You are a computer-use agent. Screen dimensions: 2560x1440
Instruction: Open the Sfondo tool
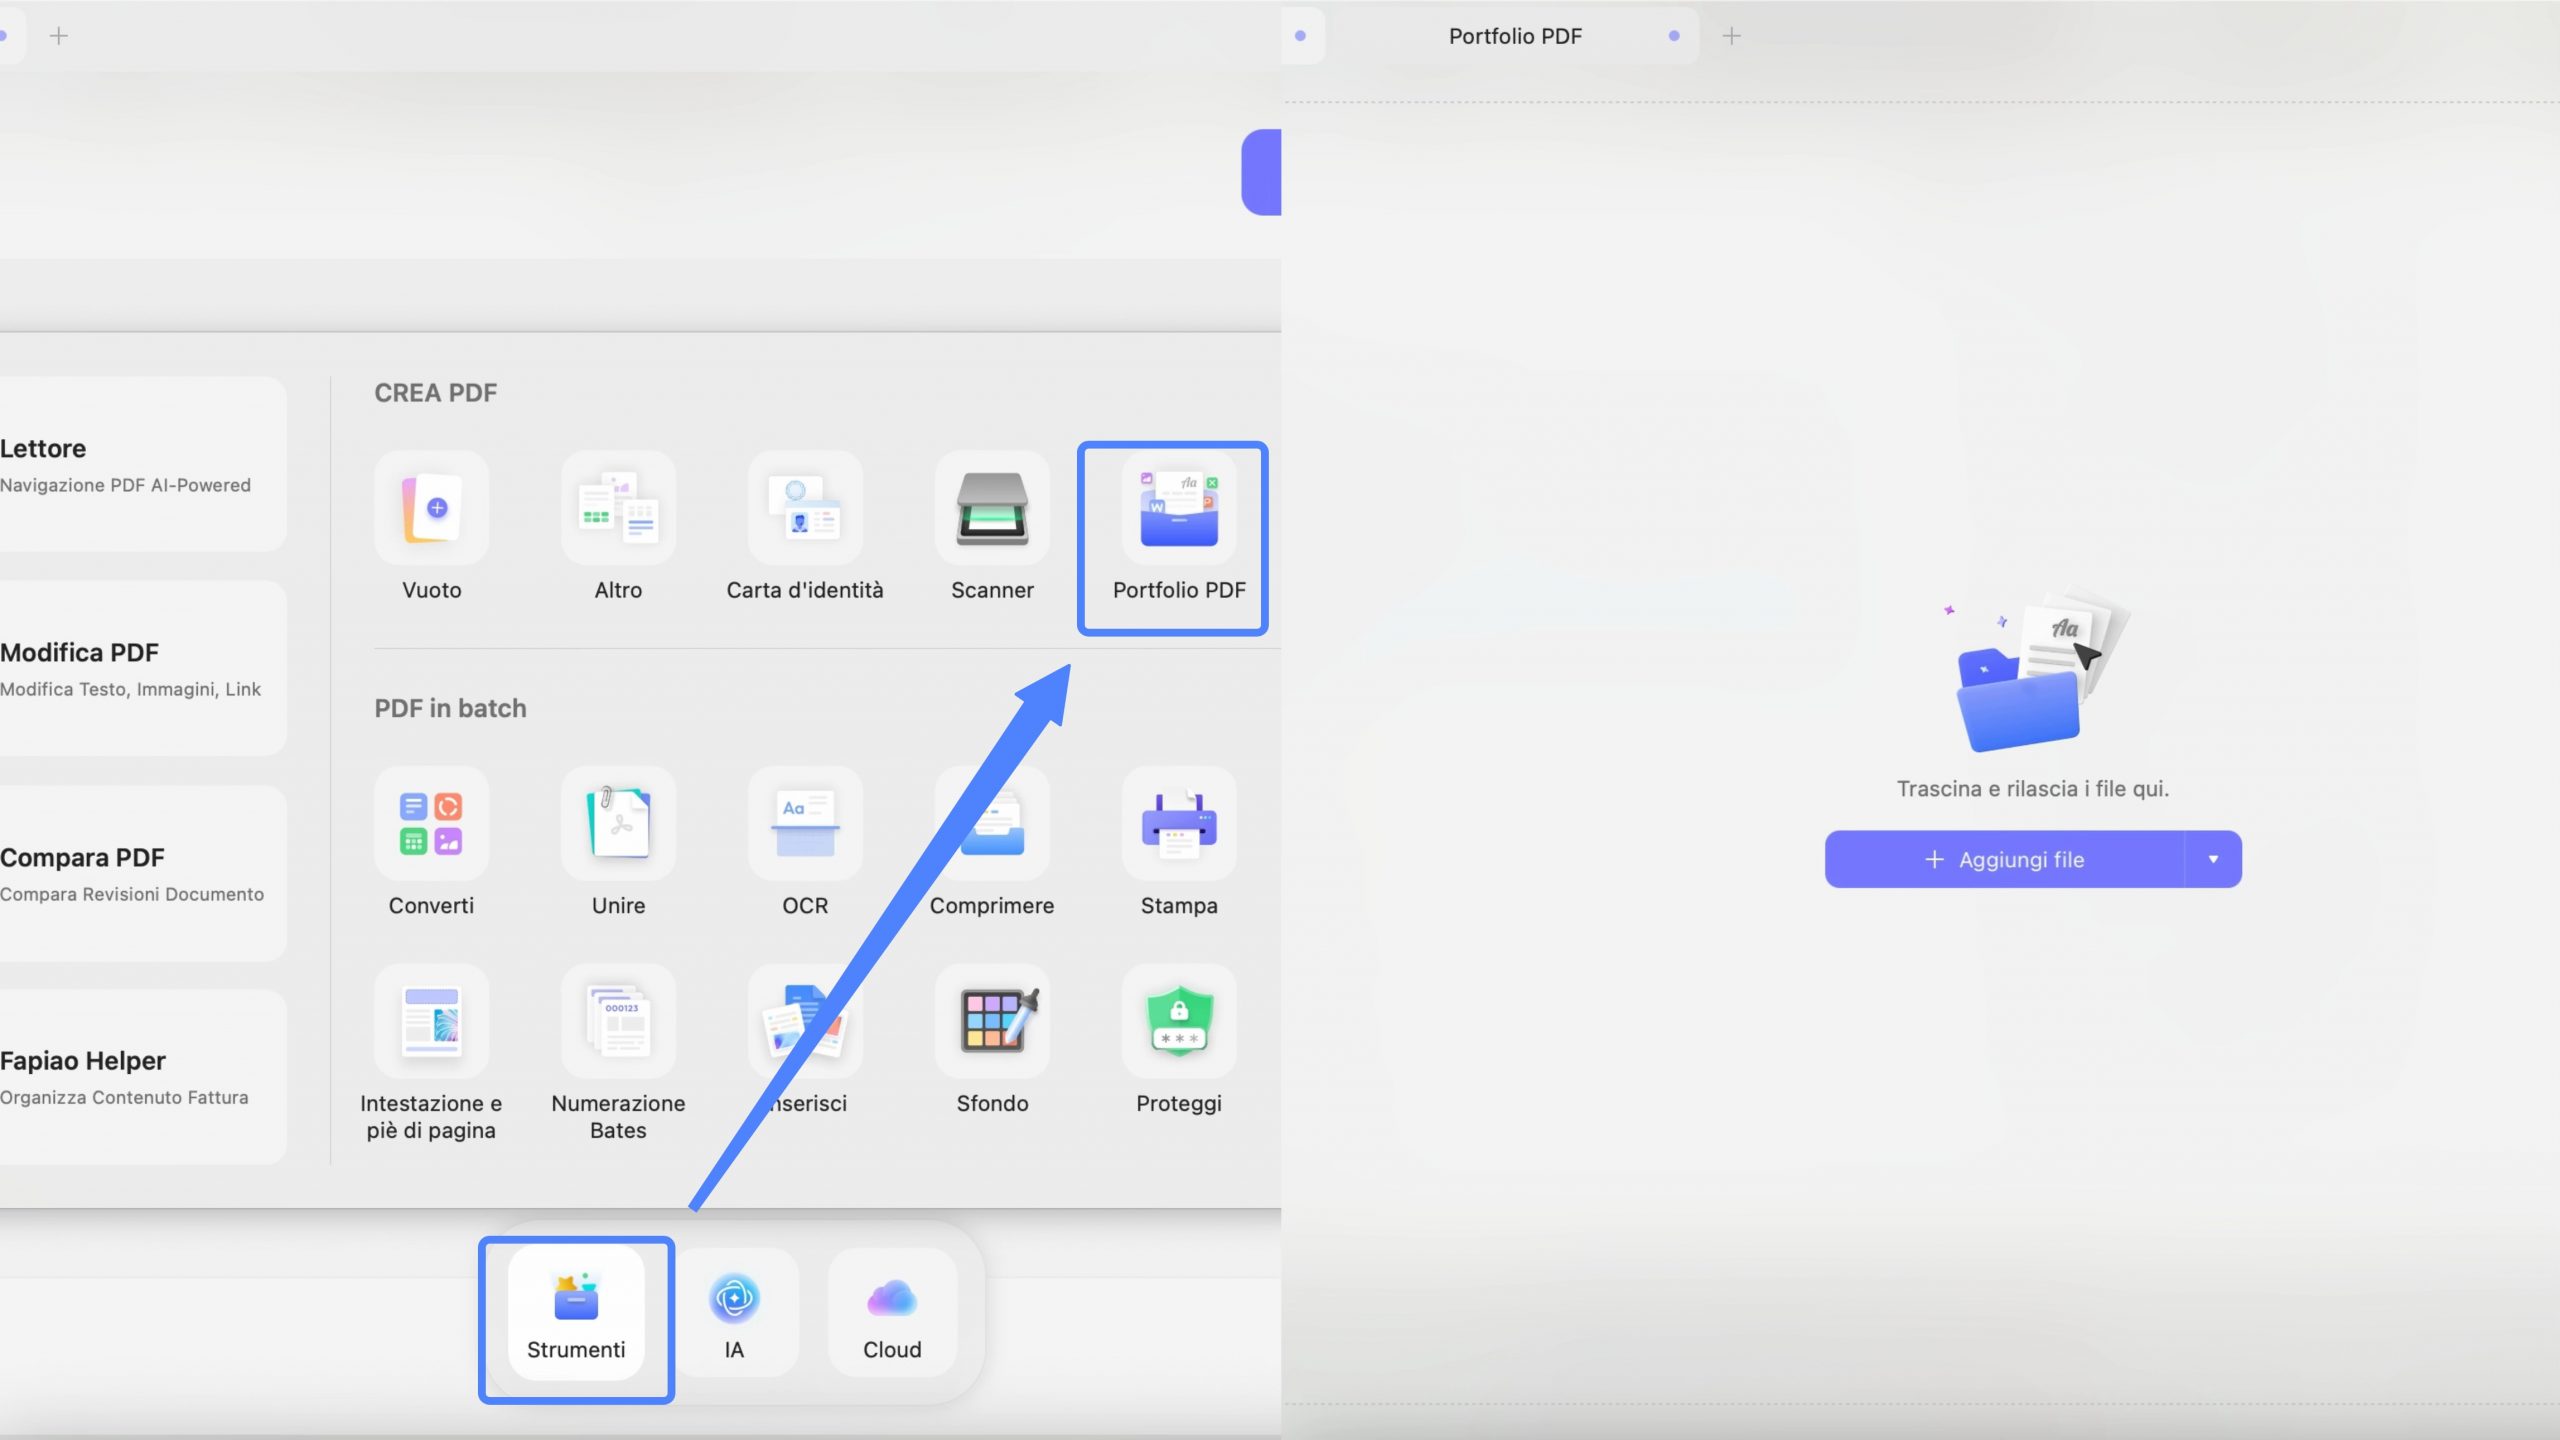tap(992, 1040)
